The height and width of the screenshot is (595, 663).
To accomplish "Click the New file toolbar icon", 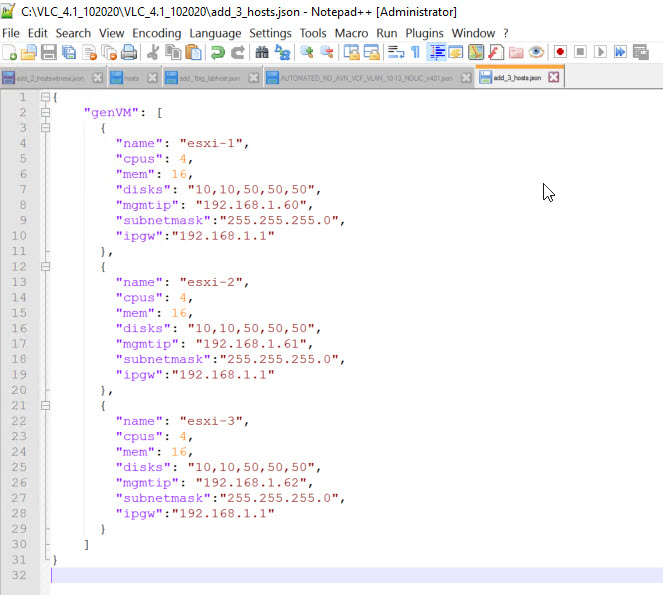I will pos(9,52).
